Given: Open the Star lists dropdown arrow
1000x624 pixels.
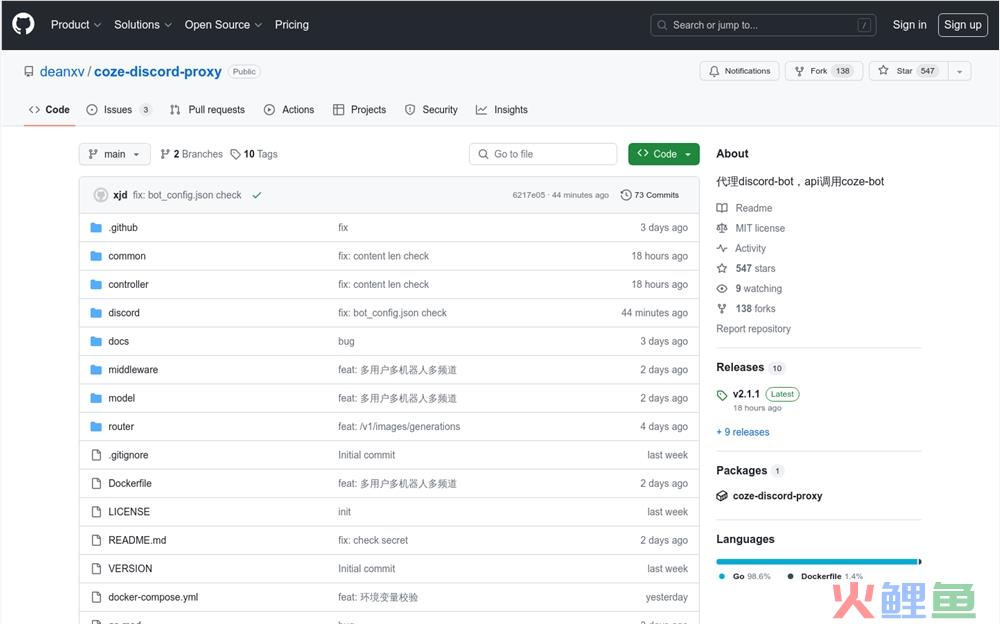Looking at the screenshot, I should coord(959,71).
